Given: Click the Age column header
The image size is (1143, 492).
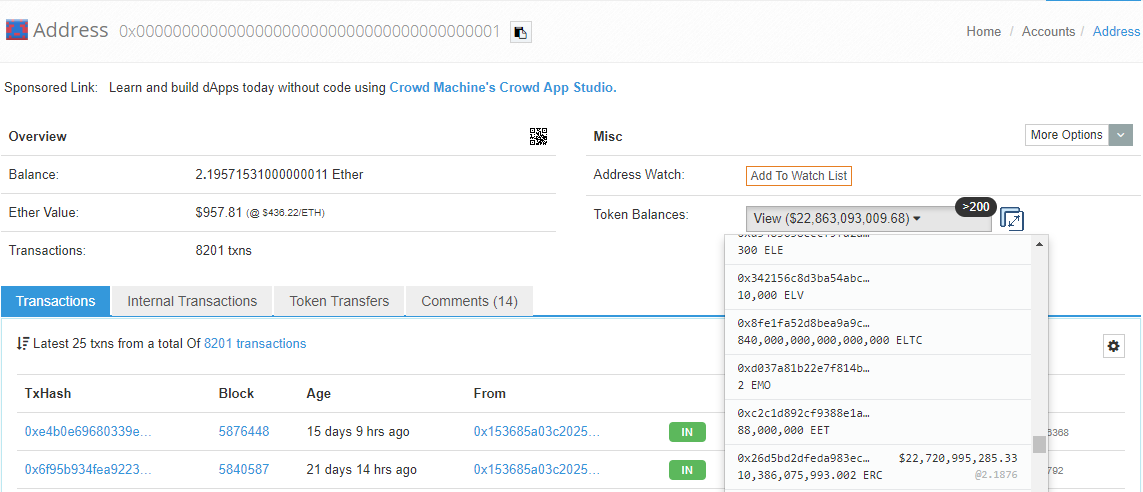Looking at the screenshot, I should 319,394.
